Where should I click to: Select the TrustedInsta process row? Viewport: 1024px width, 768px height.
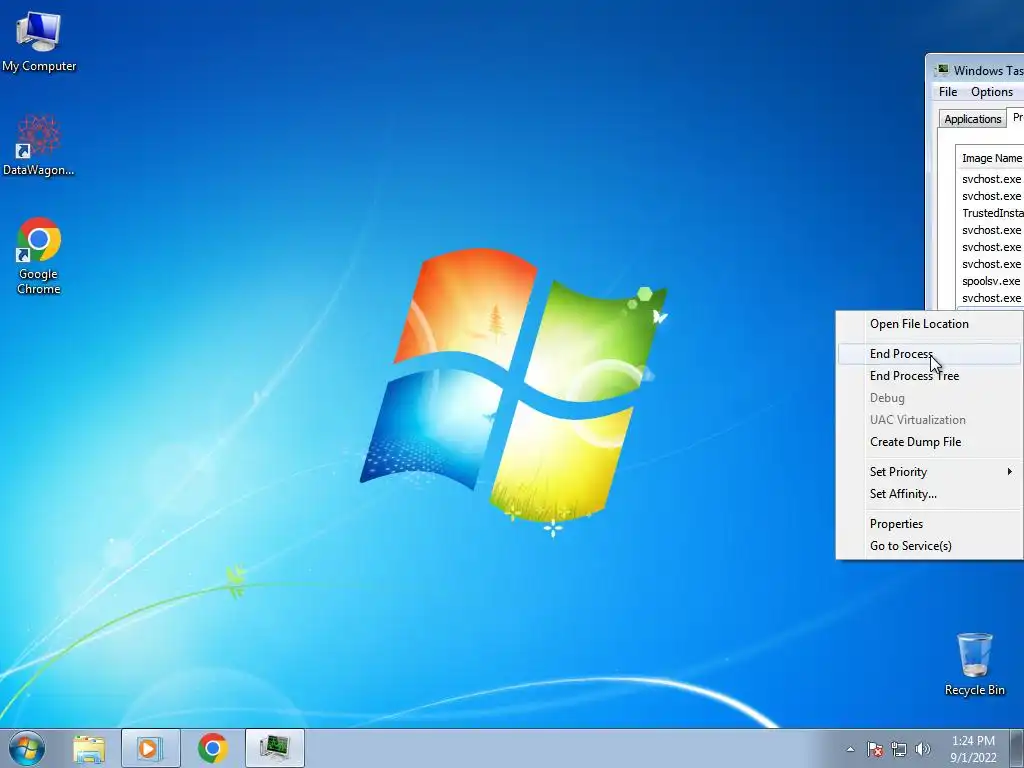(990, 213)
